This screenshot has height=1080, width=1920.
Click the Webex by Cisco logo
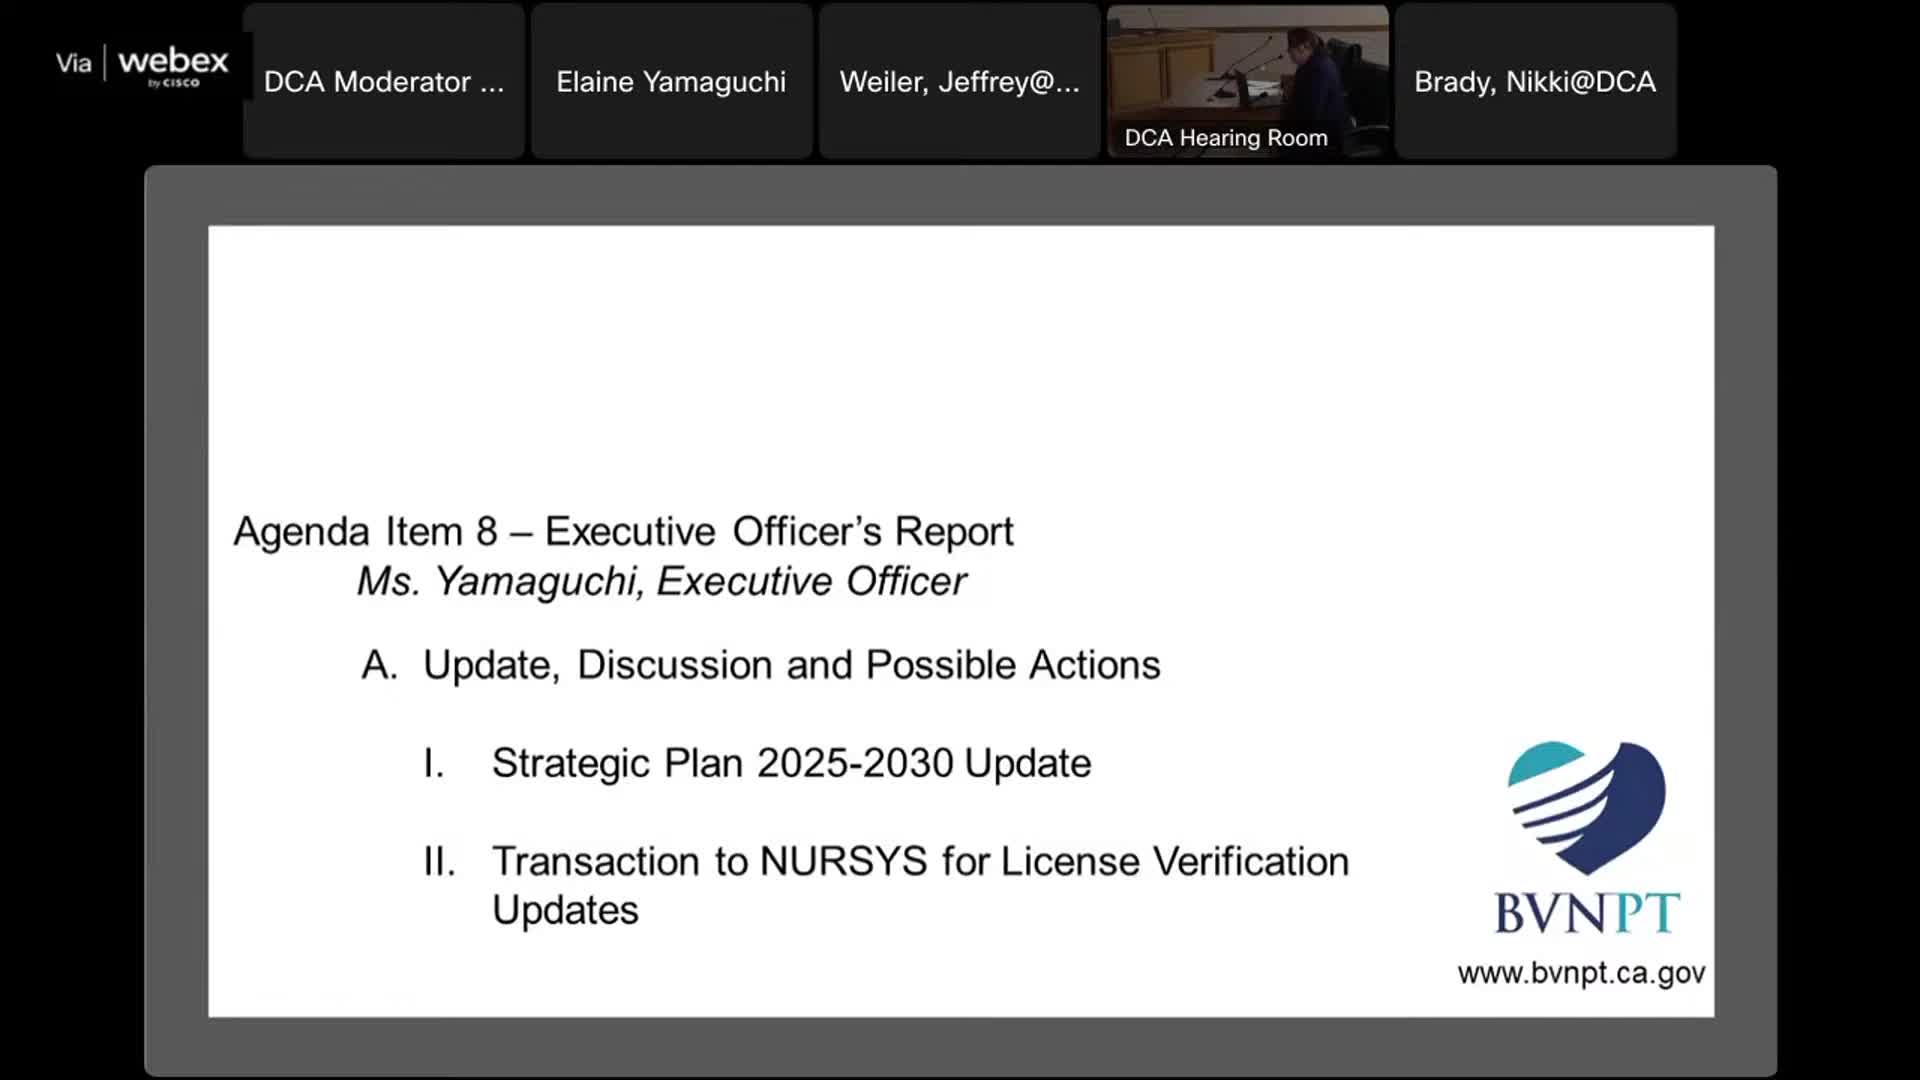click(x=173, y=66)
